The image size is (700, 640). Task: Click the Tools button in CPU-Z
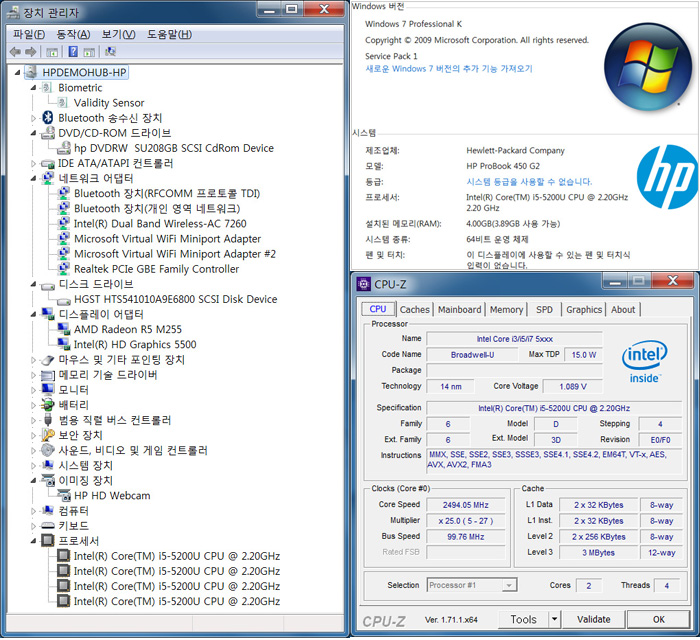coord(523,619)
